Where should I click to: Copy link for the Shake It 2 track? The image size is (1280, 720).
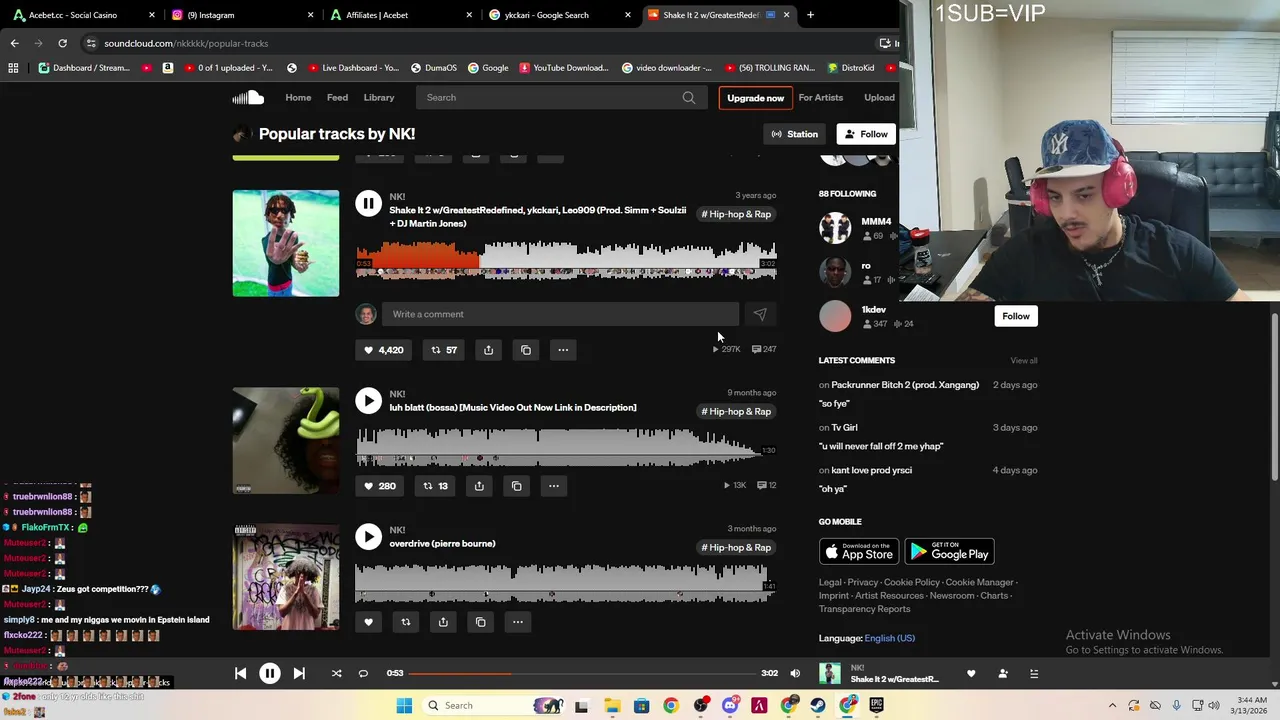pos(526,350)
